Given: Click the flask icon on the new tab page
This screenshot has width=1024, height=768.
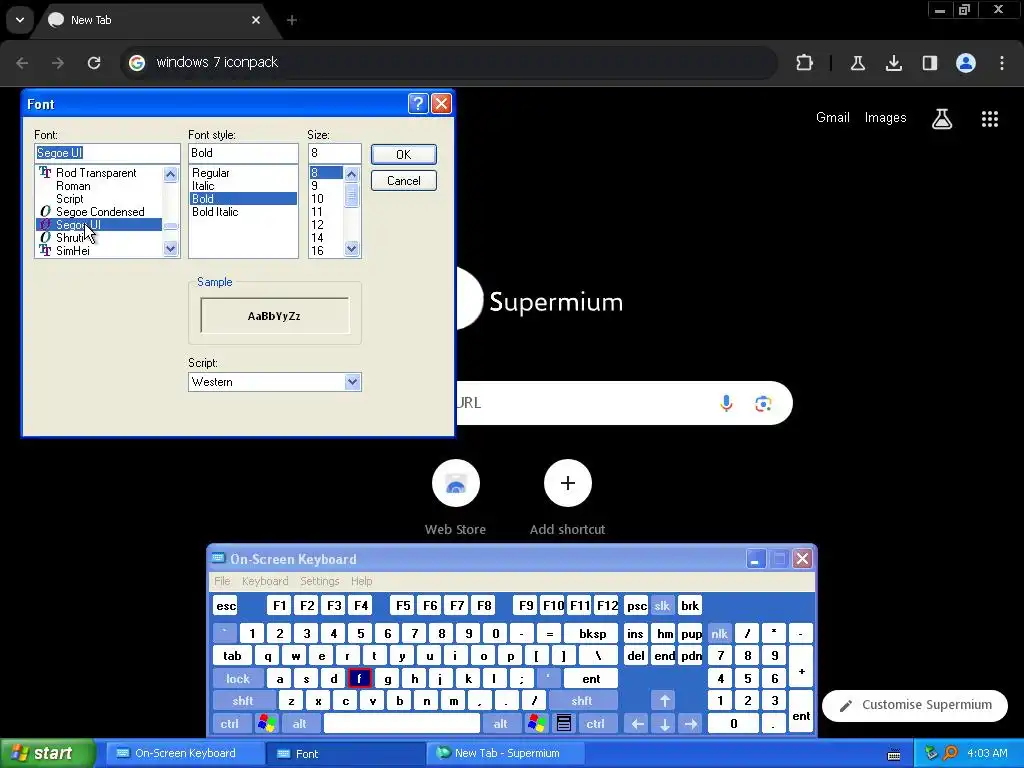Looking at the screenshot, I should click(942, 118).
